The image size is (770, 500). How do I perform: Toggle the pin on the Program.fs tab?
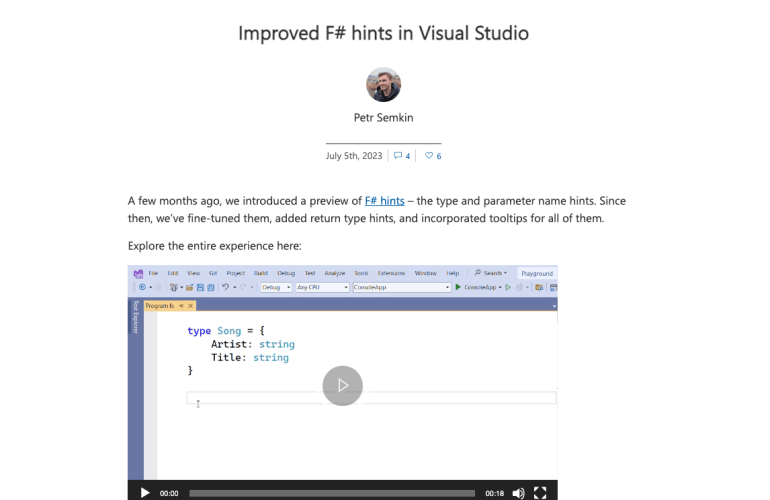pyautogui.click(x=181, y=305)
